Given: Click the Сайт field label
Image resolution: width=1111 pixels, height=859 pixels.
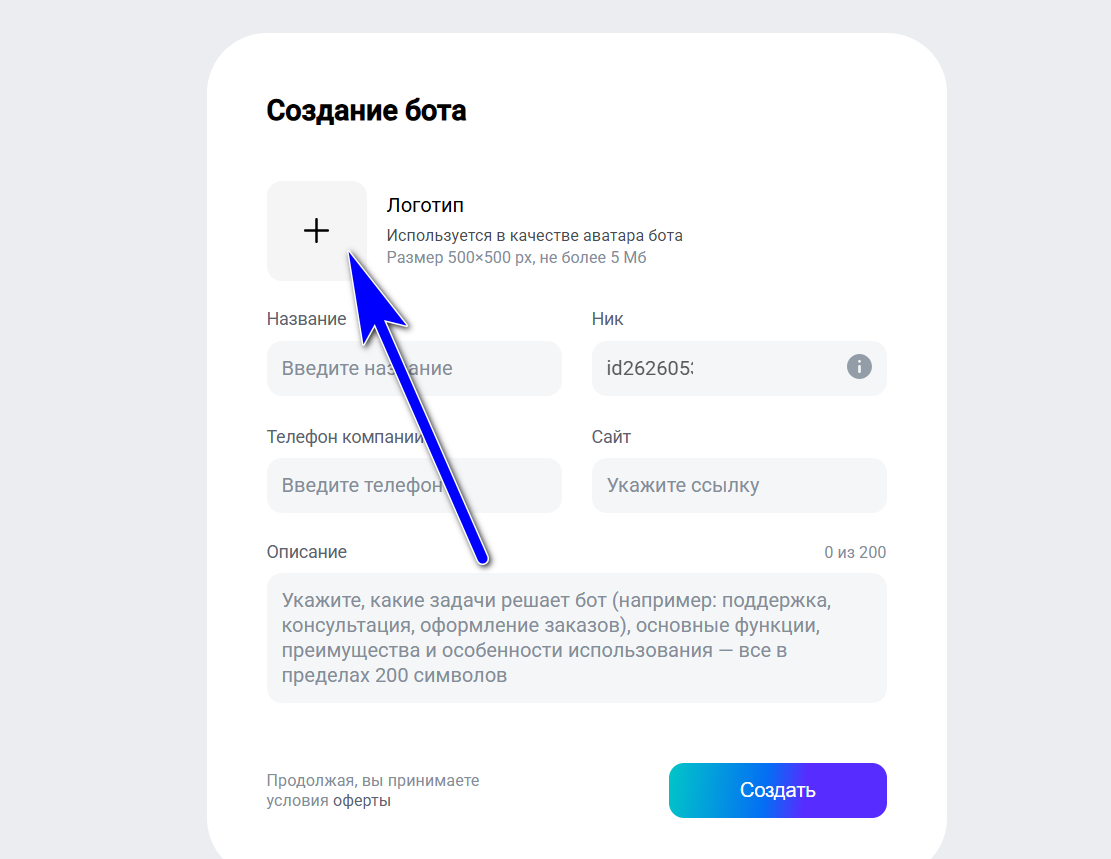Looking at the screenshot, I should pyautogui.click(x=611, y=437).
